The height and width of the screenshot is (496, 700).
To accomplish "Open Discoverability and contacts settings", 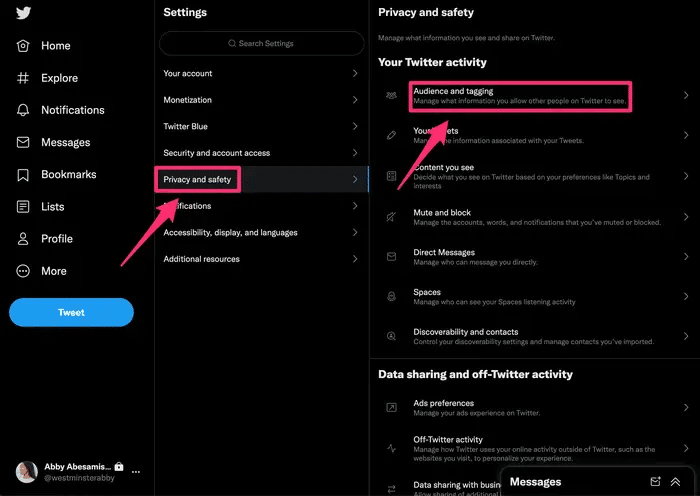I will [535, 336].
